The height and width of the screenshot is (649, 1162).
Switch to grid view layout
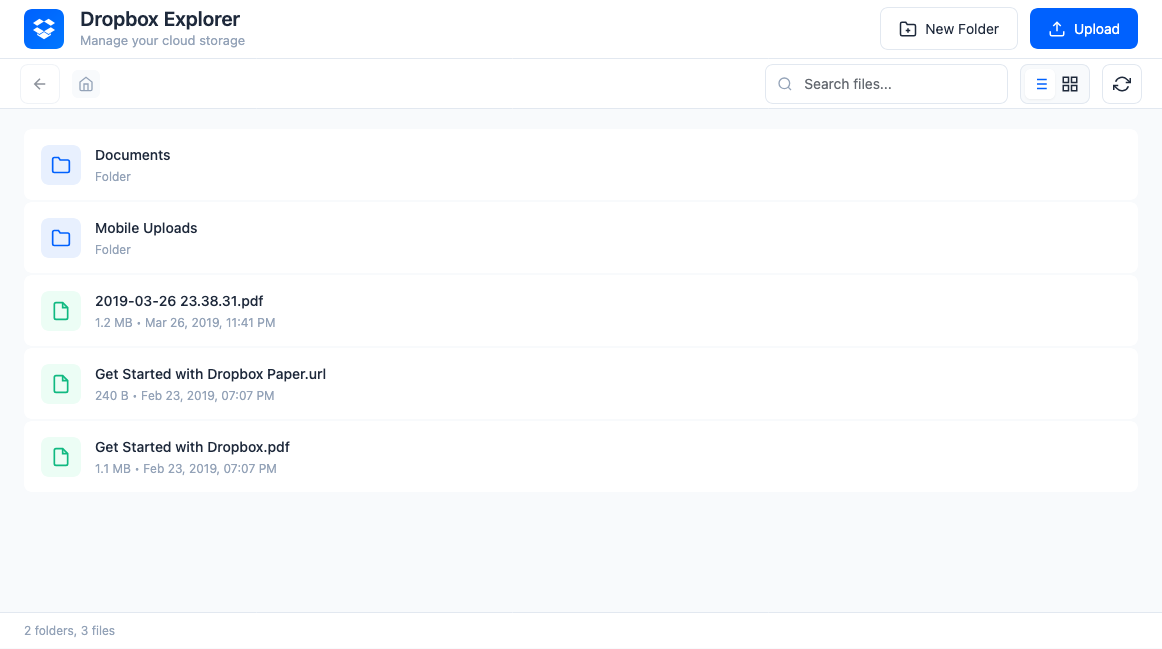click(1069, 84)
